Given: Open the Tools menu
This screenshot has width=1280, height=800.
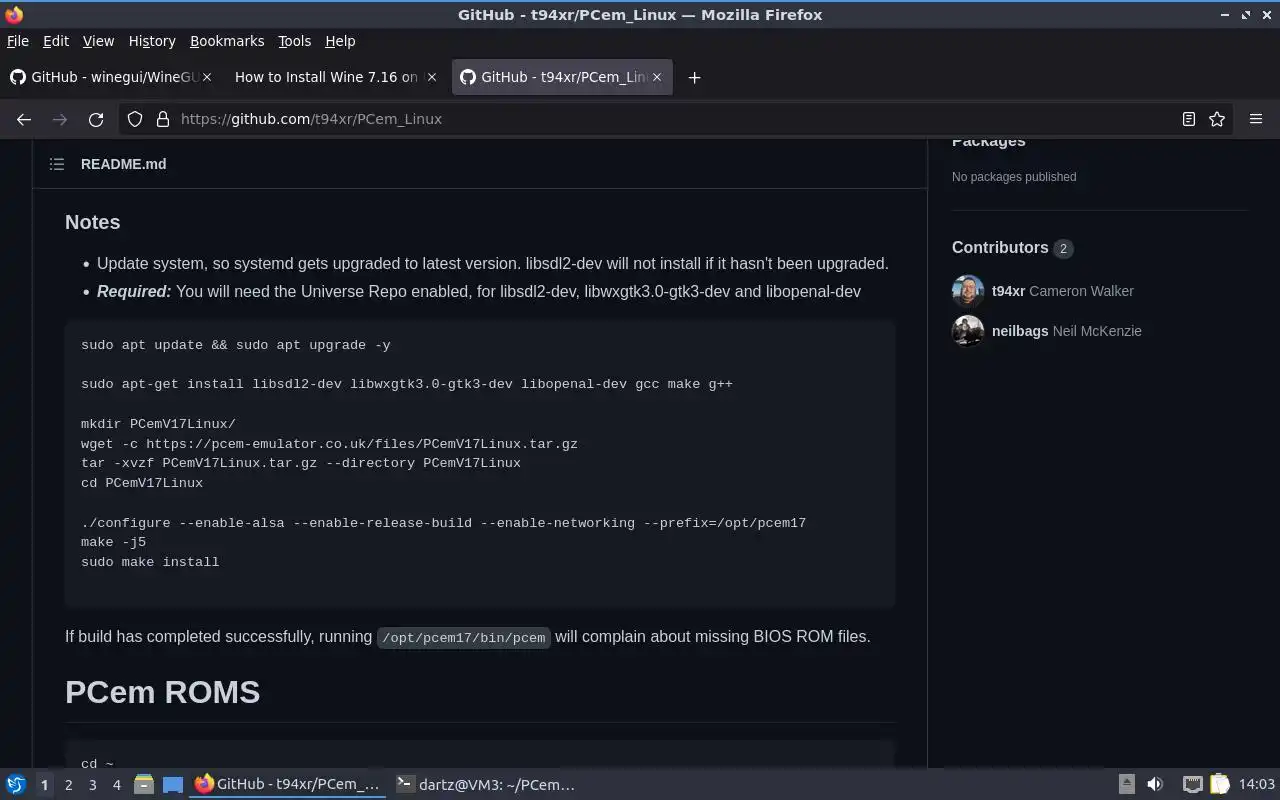Looking at the screenshot, I should point(294,41).
